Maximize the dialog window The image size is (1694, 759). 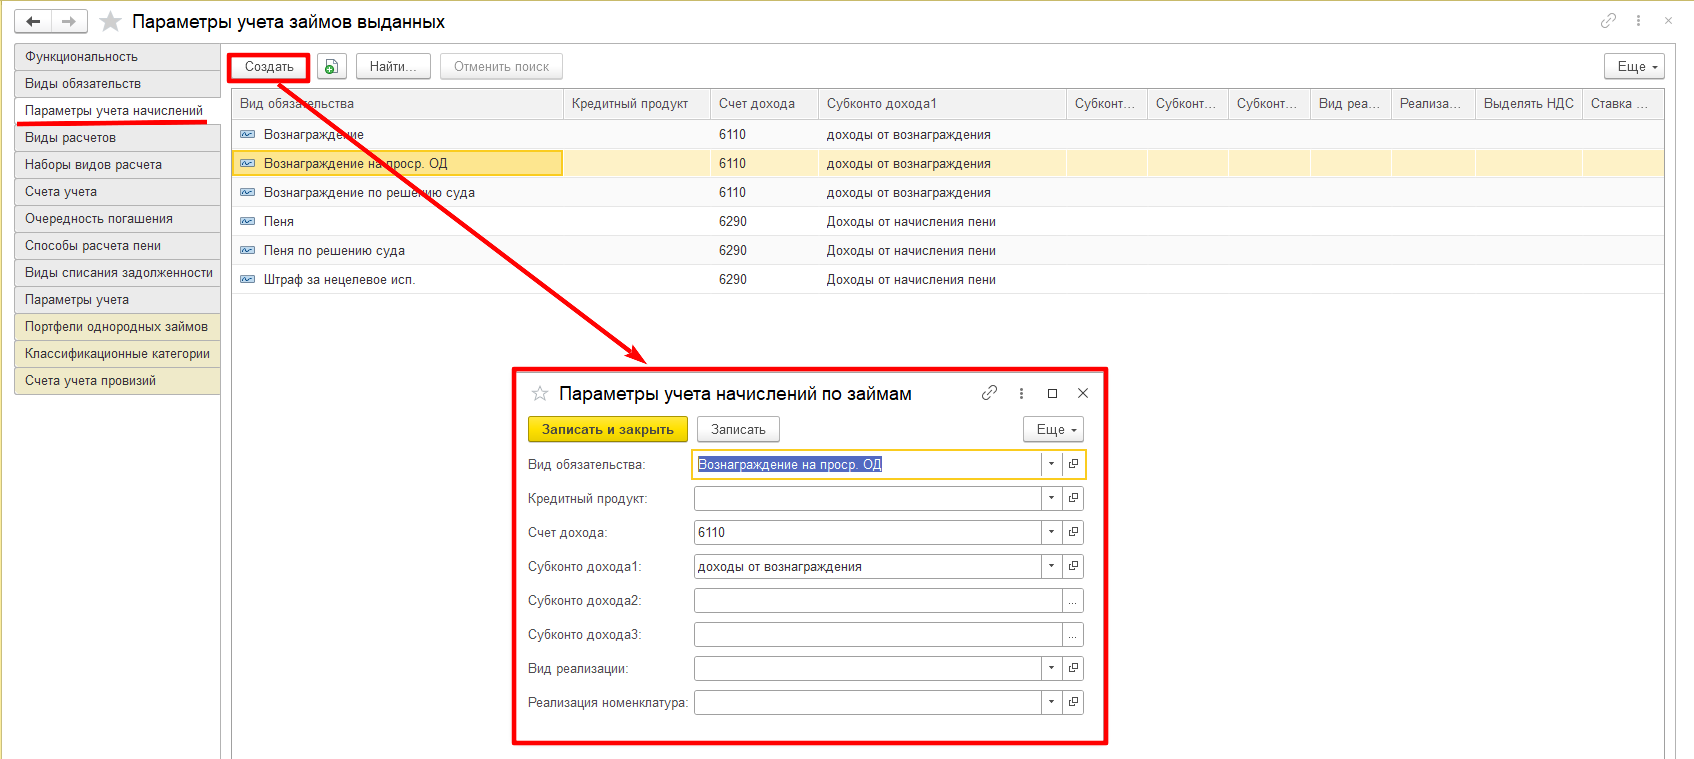pos(1052,393)
